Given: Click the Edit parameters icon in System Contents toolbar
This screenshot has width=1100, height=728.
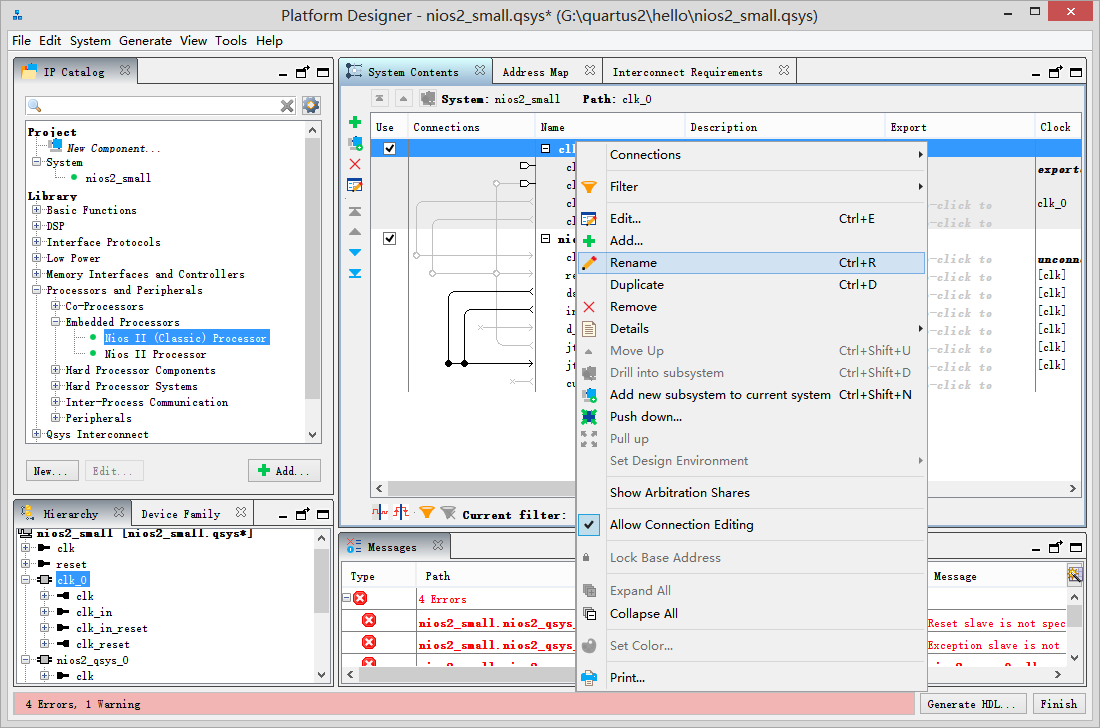Looking at the screenshot, I should click(x=355, y=185).
